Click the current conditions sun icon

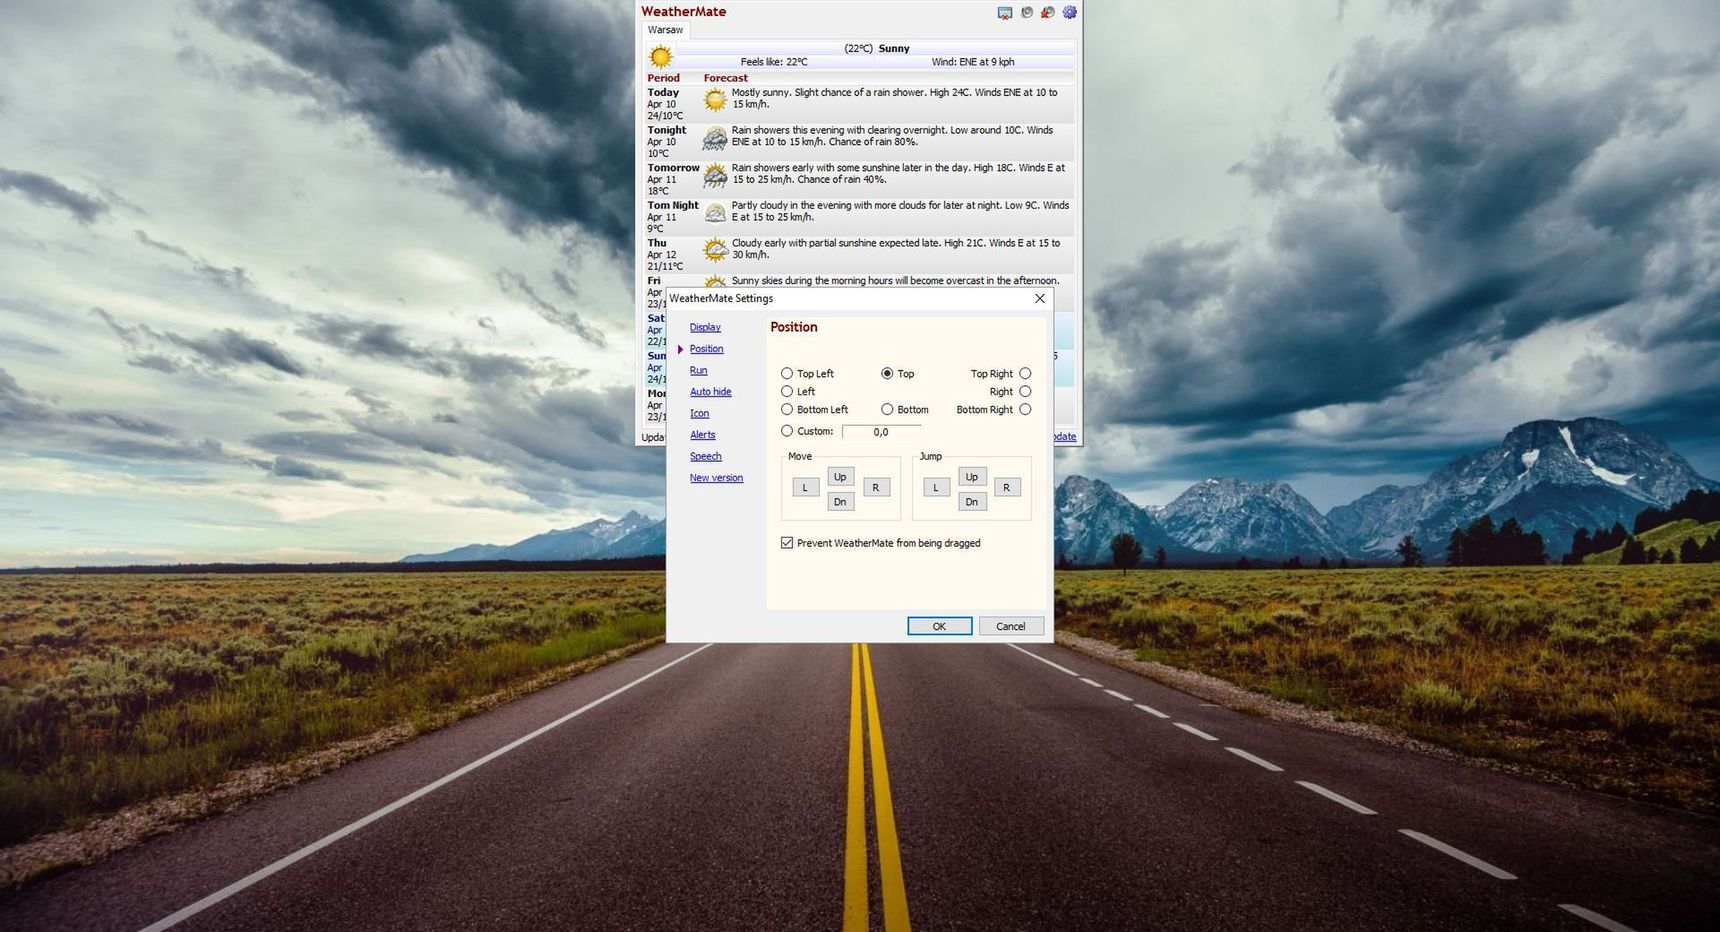(x=660, y=57)
